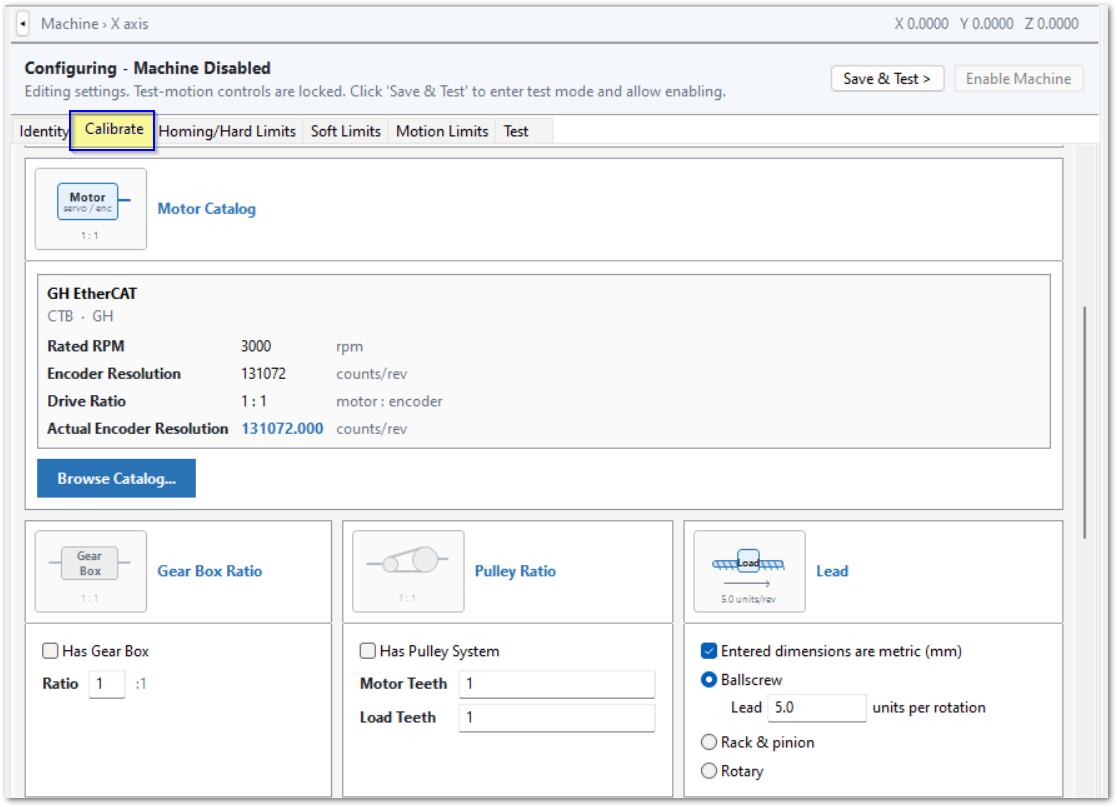Switch to the Identity tab
This screenshot has width=1117, height=807.
click(43, 131)
